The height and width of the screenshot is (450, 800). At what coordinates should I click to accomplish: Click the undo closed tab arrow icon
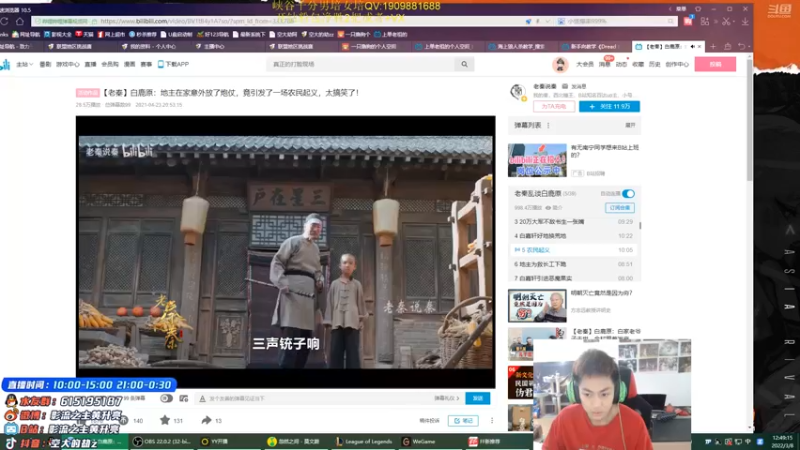click(741, 46)
